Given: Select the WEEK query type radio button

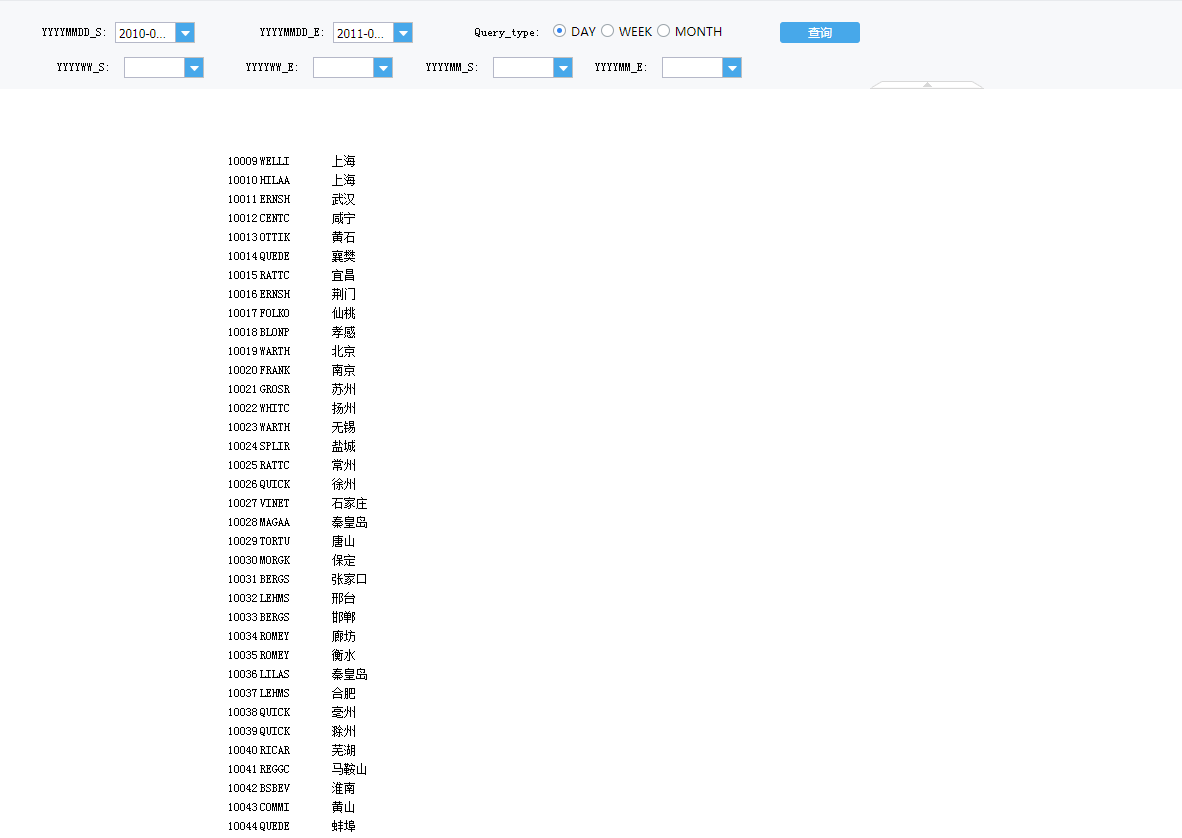Looking at the screenshot, I should pyautogui.click(x=608, y=31).
